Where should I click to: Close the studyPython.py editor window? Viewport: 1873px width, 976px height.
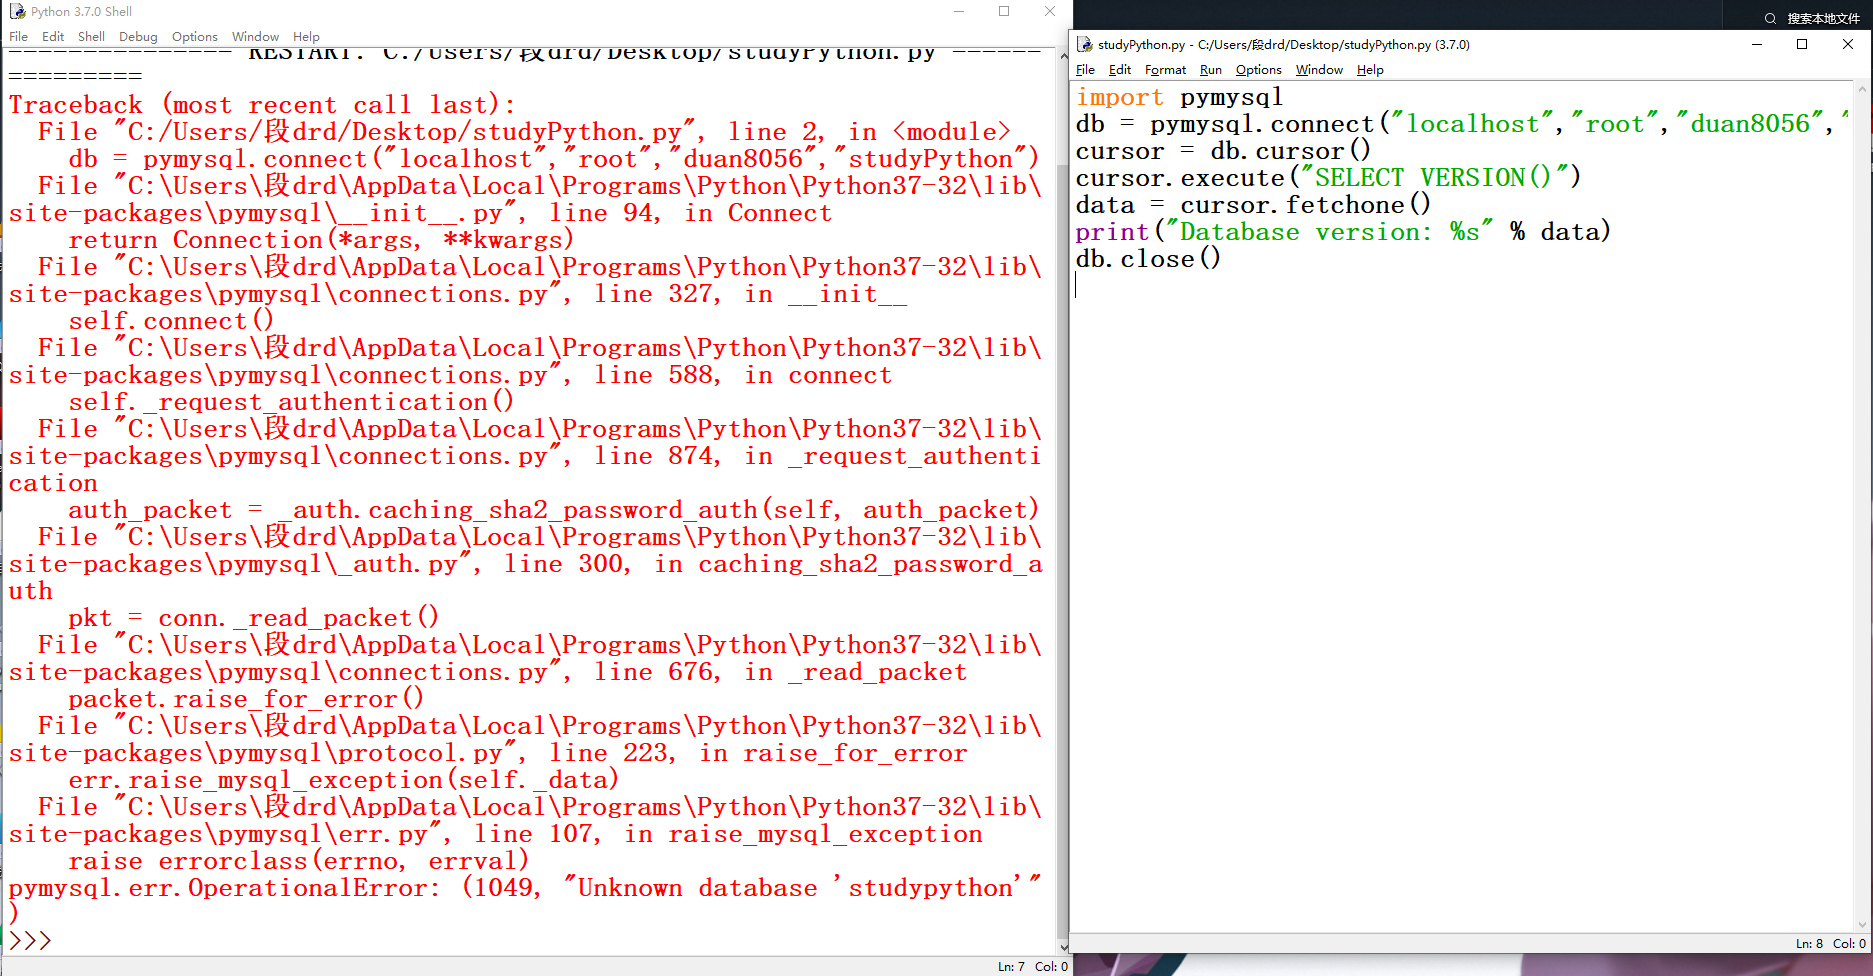[x=1847, y=45]
